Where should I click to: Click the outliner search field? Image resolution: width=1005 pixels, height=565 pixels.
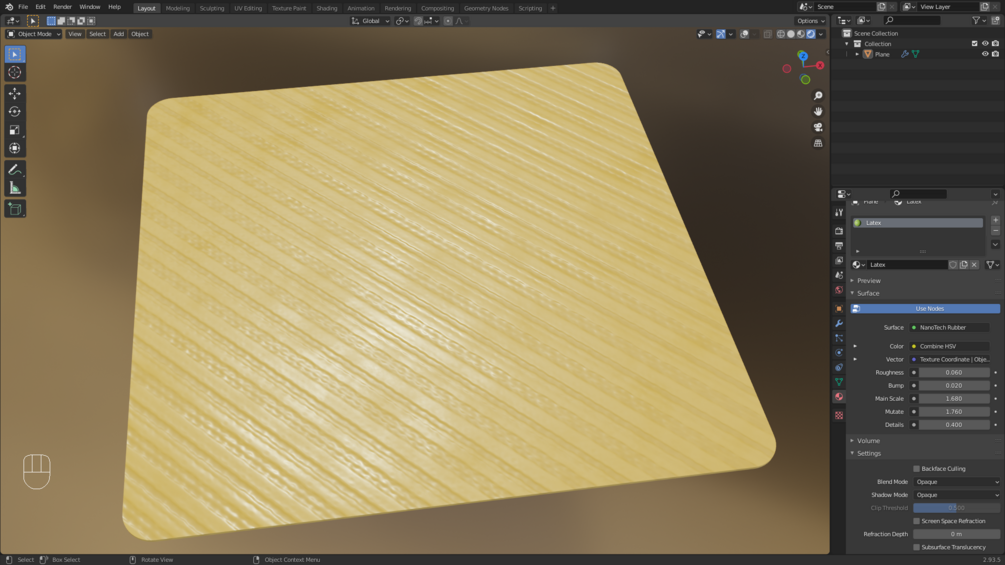pos(912,20)
